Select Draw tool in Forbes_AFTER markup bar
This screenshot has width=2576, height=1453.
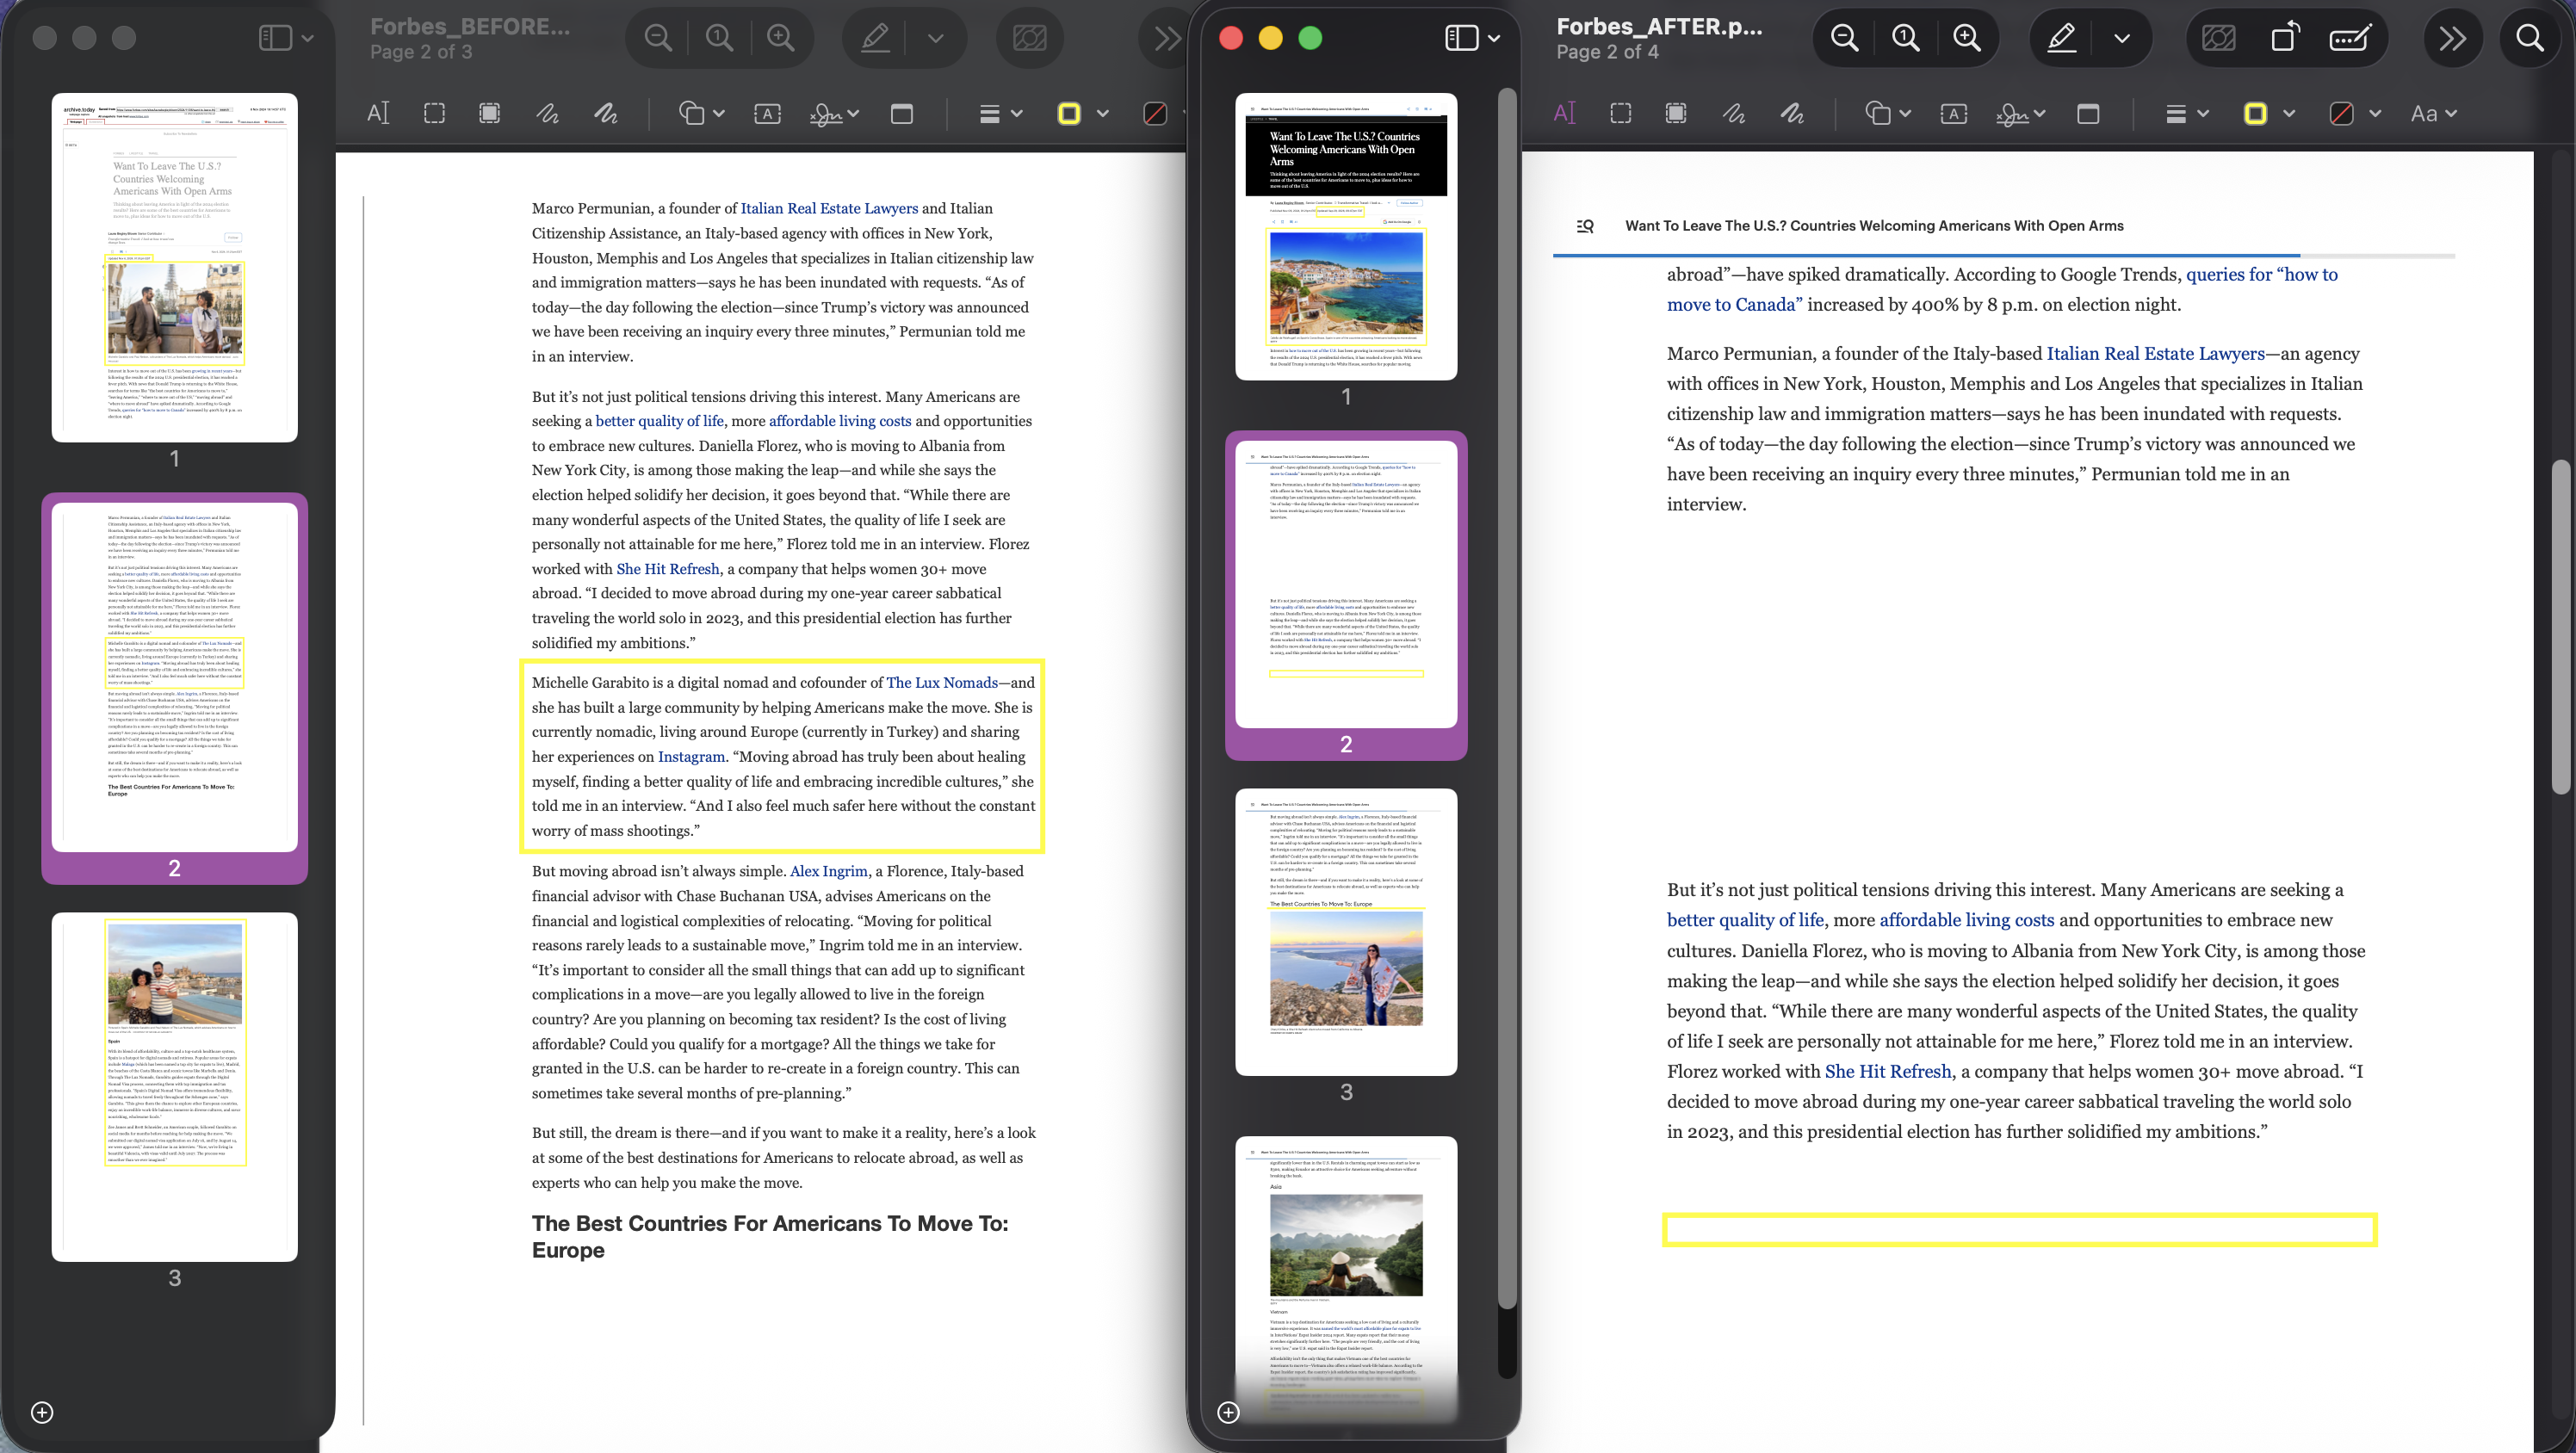pyautogui.click(x=1791, y=113)
